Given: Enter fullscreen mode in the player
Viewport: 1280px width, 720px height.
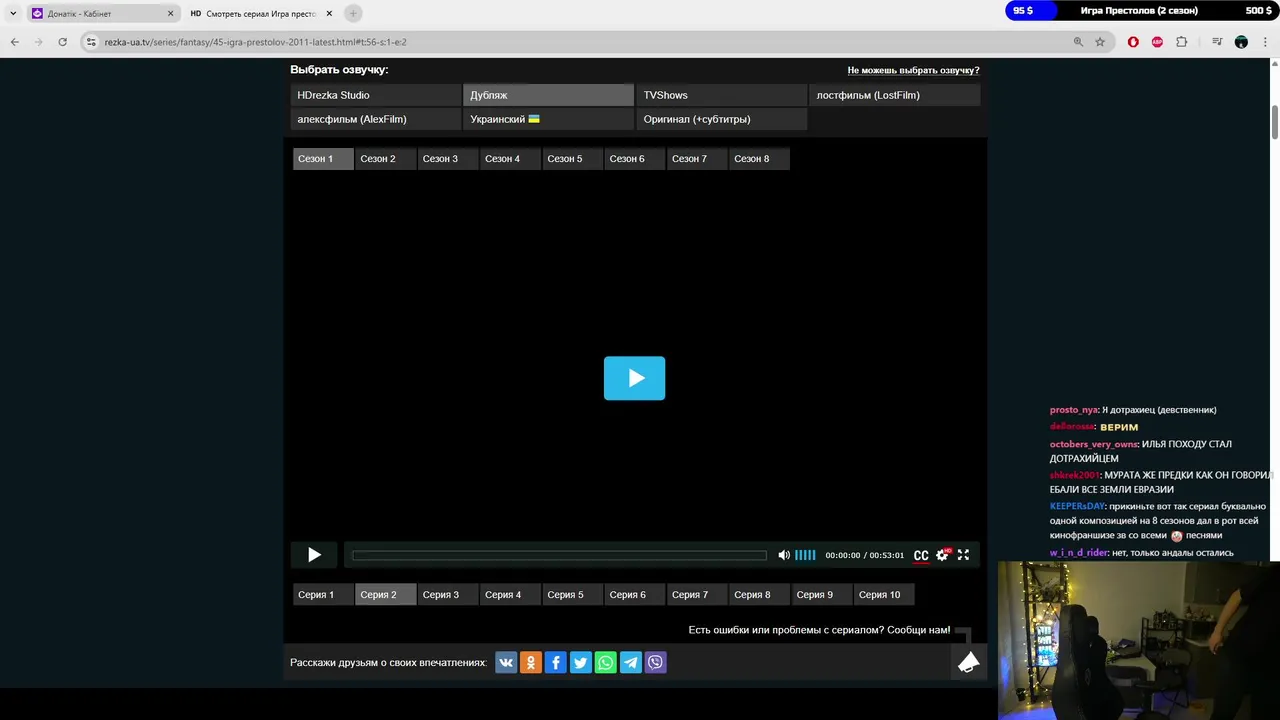Looking at the screenshot, I should (x=963, y=555).
